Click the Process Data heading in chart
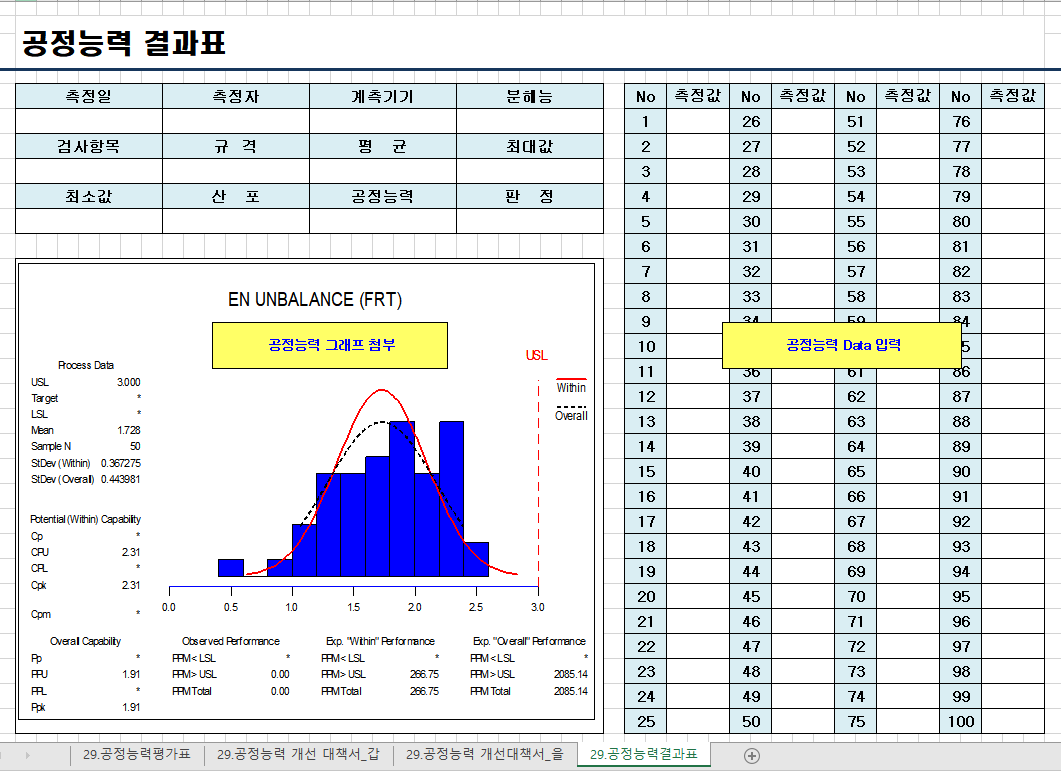1061x771 pixels. (86, 366)
